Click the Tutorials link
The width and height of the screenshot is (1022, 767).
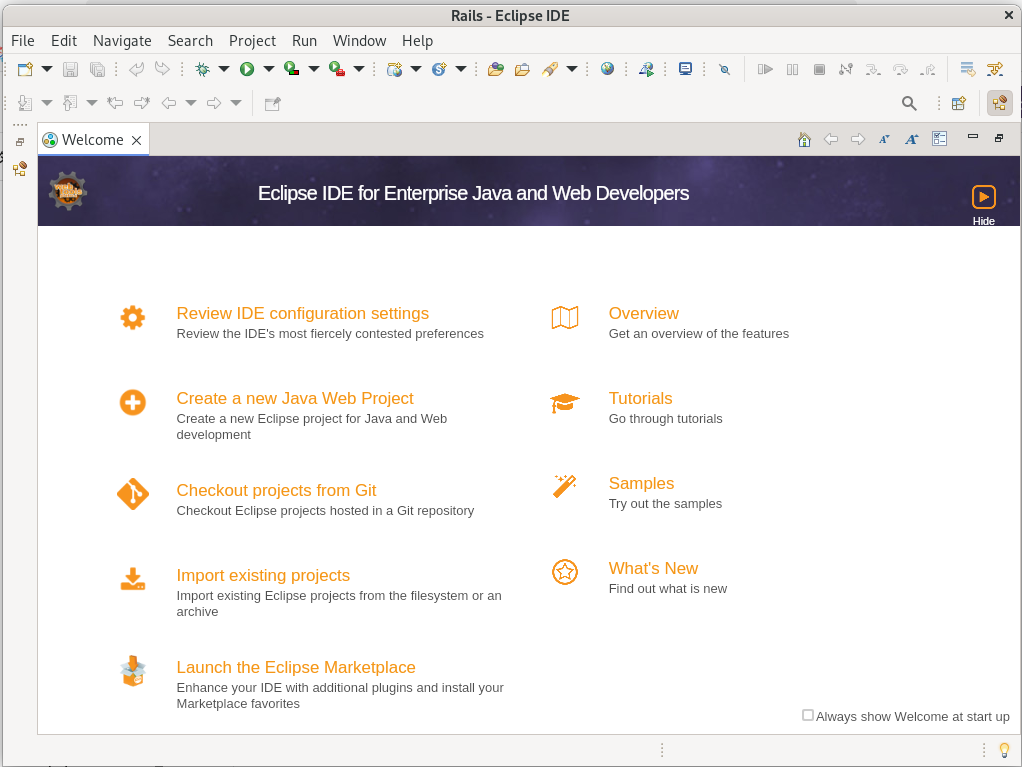(640, 398)
